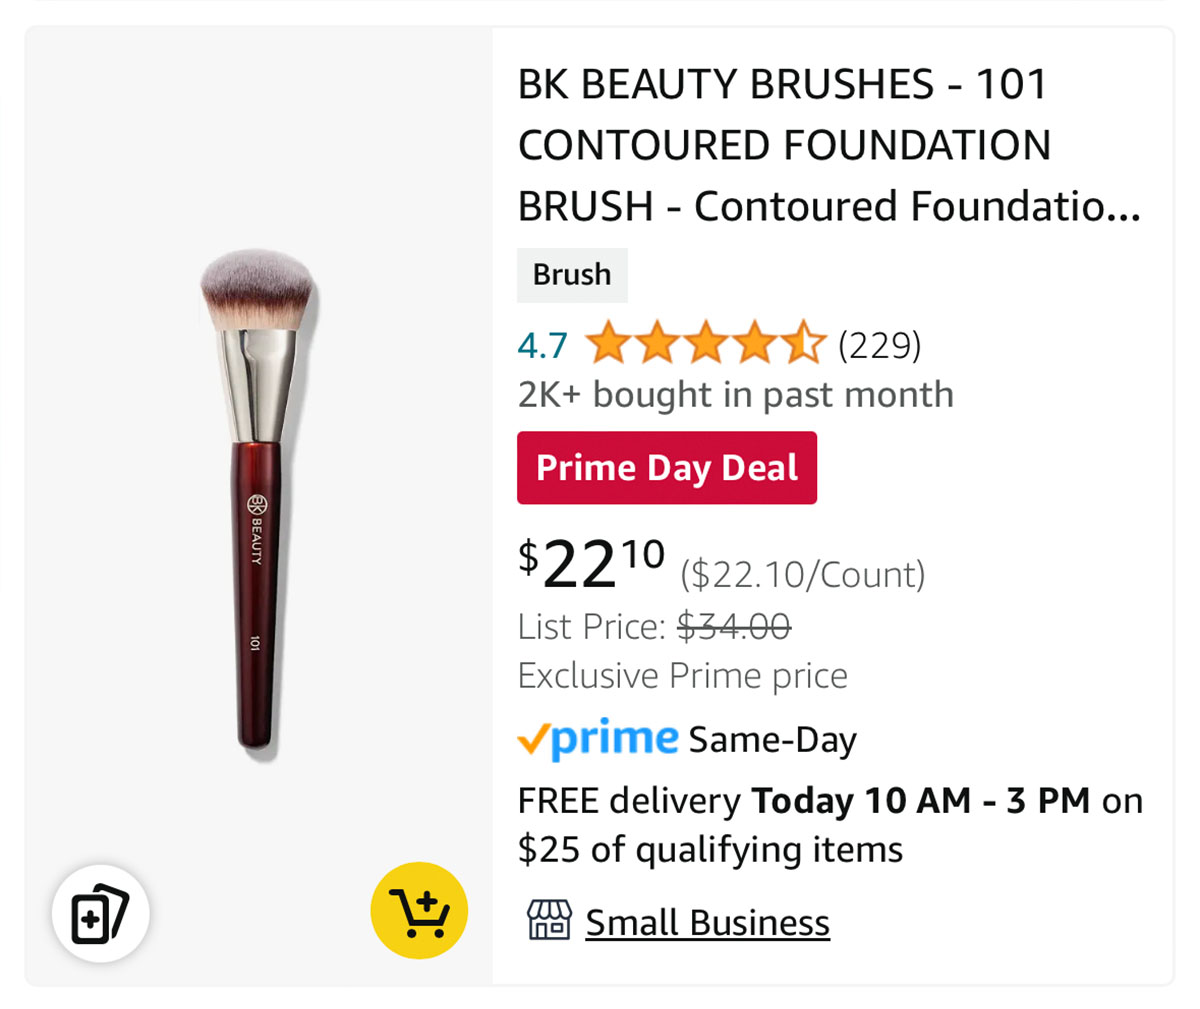Click the third orange rating star
Screen dimensions: 1200x1009
[x=706, y=344]
